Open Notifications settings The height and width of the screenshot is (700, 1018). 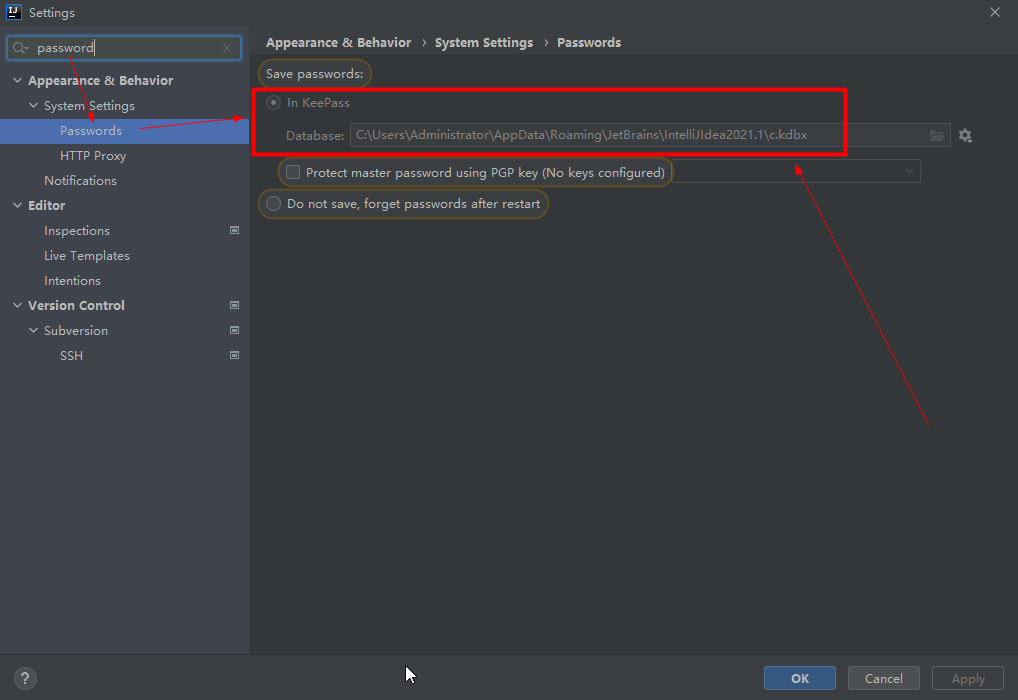pyautogui.click(x=81, y=181)
